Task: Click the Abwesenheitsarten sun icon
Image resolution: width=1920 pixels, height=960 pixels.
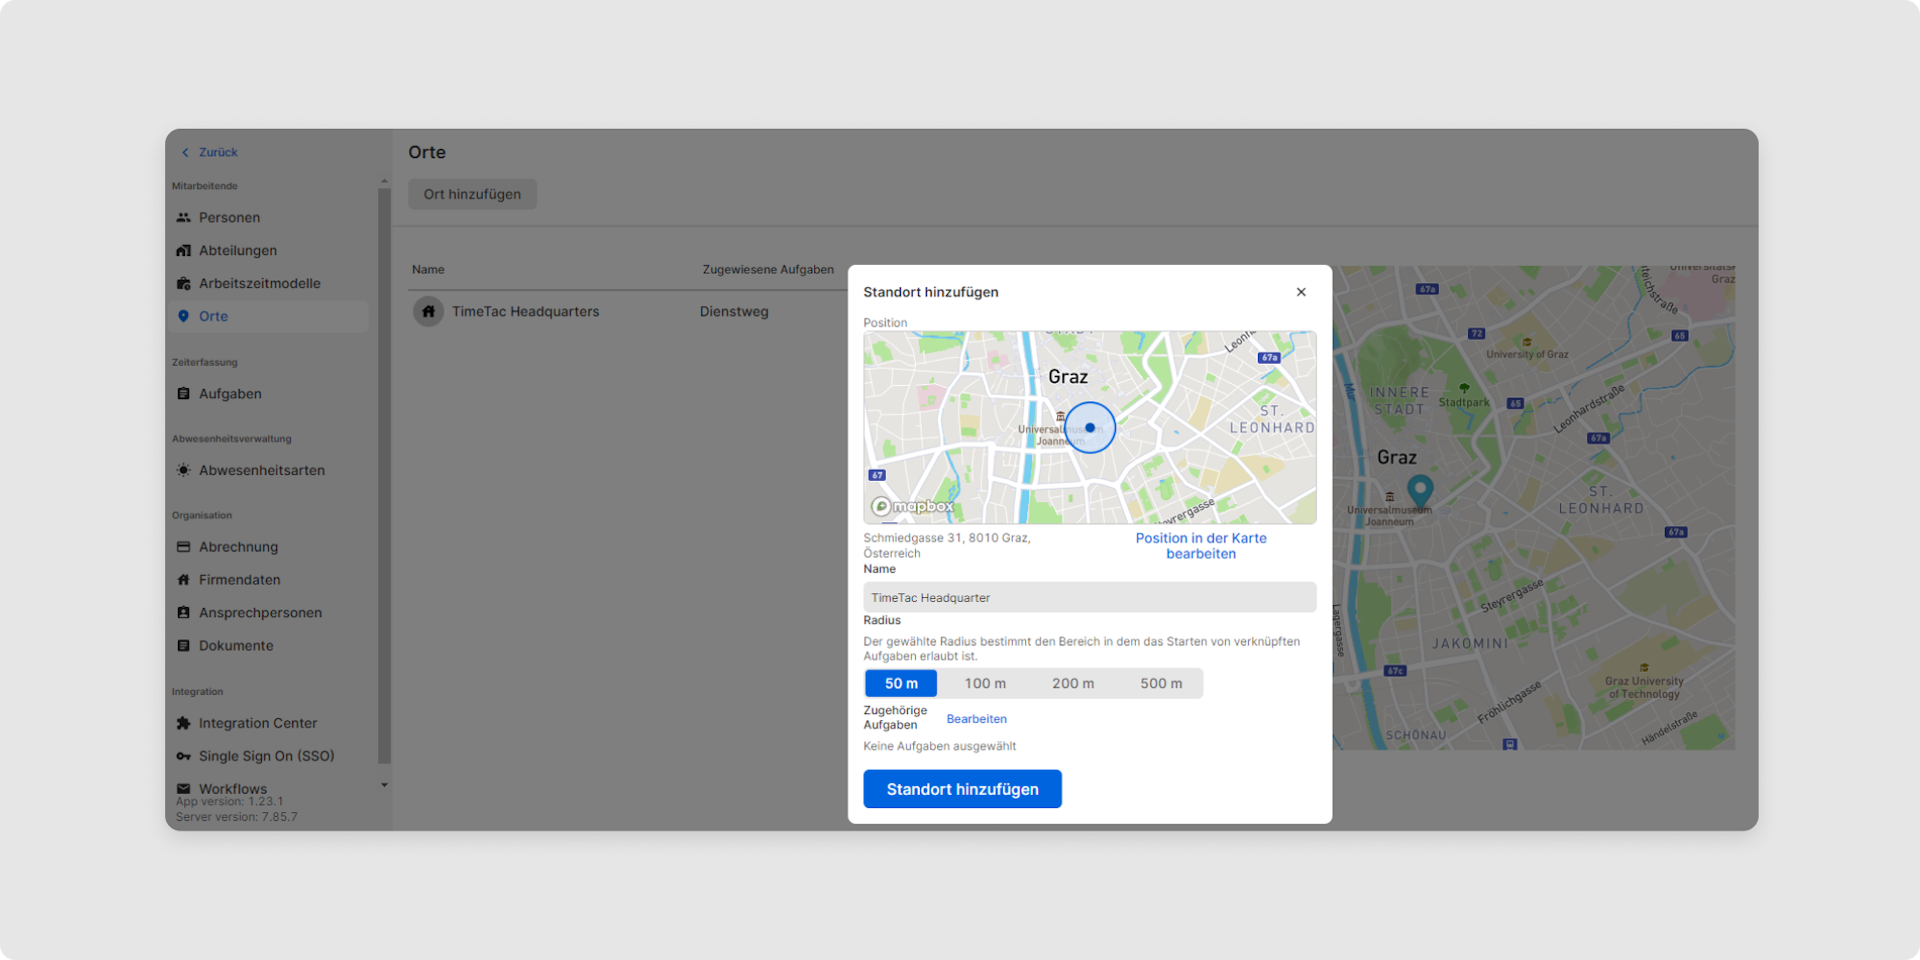Action: tap(183, 470)
